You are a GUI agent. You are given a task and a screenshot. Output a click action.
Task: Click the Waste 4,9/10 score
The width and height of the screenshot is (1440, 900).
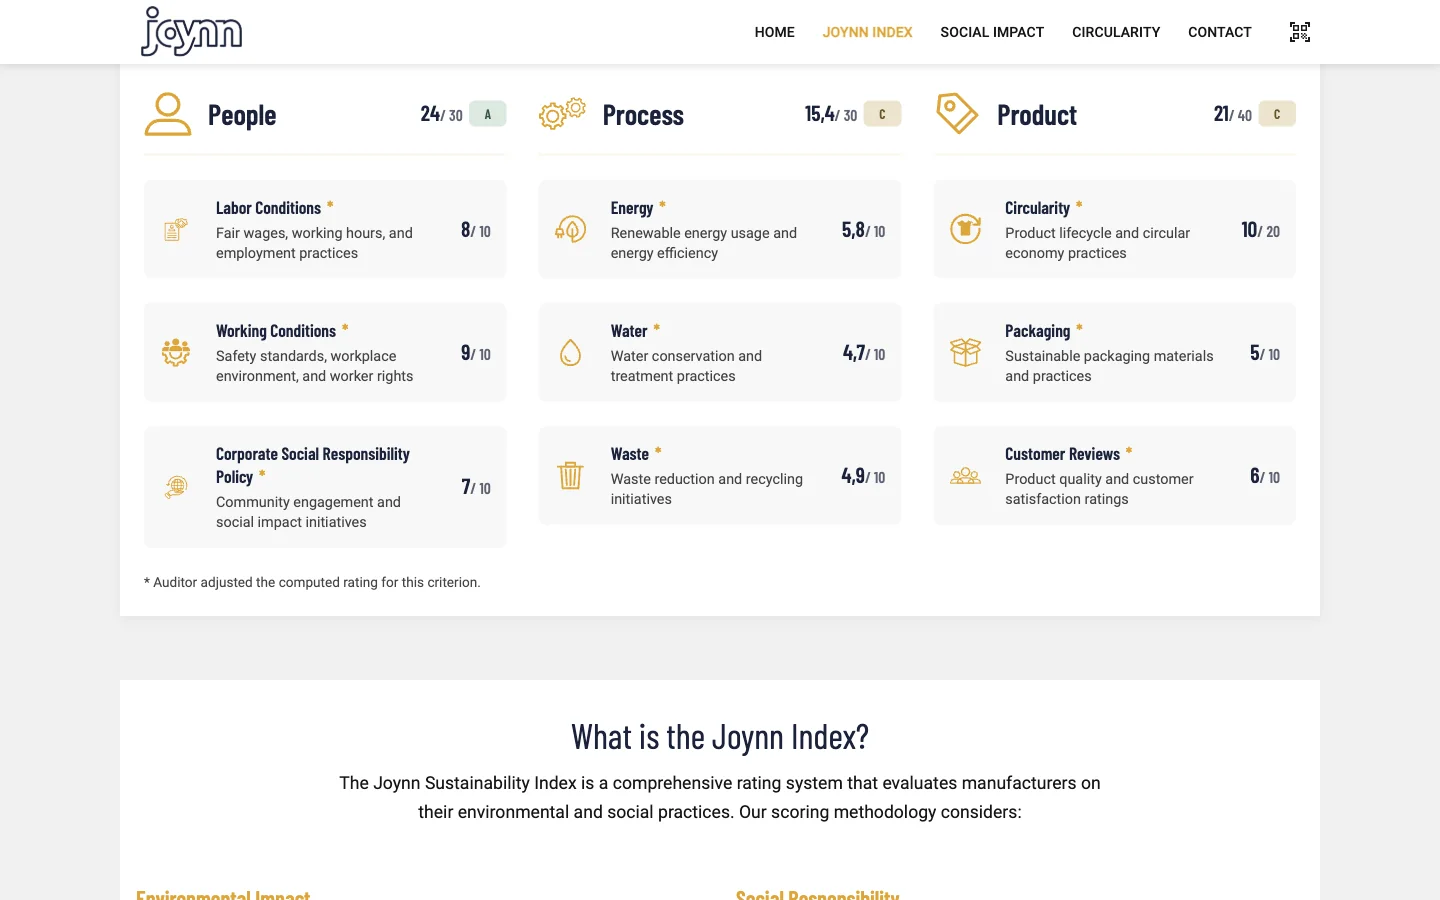[x=863, y=476]
